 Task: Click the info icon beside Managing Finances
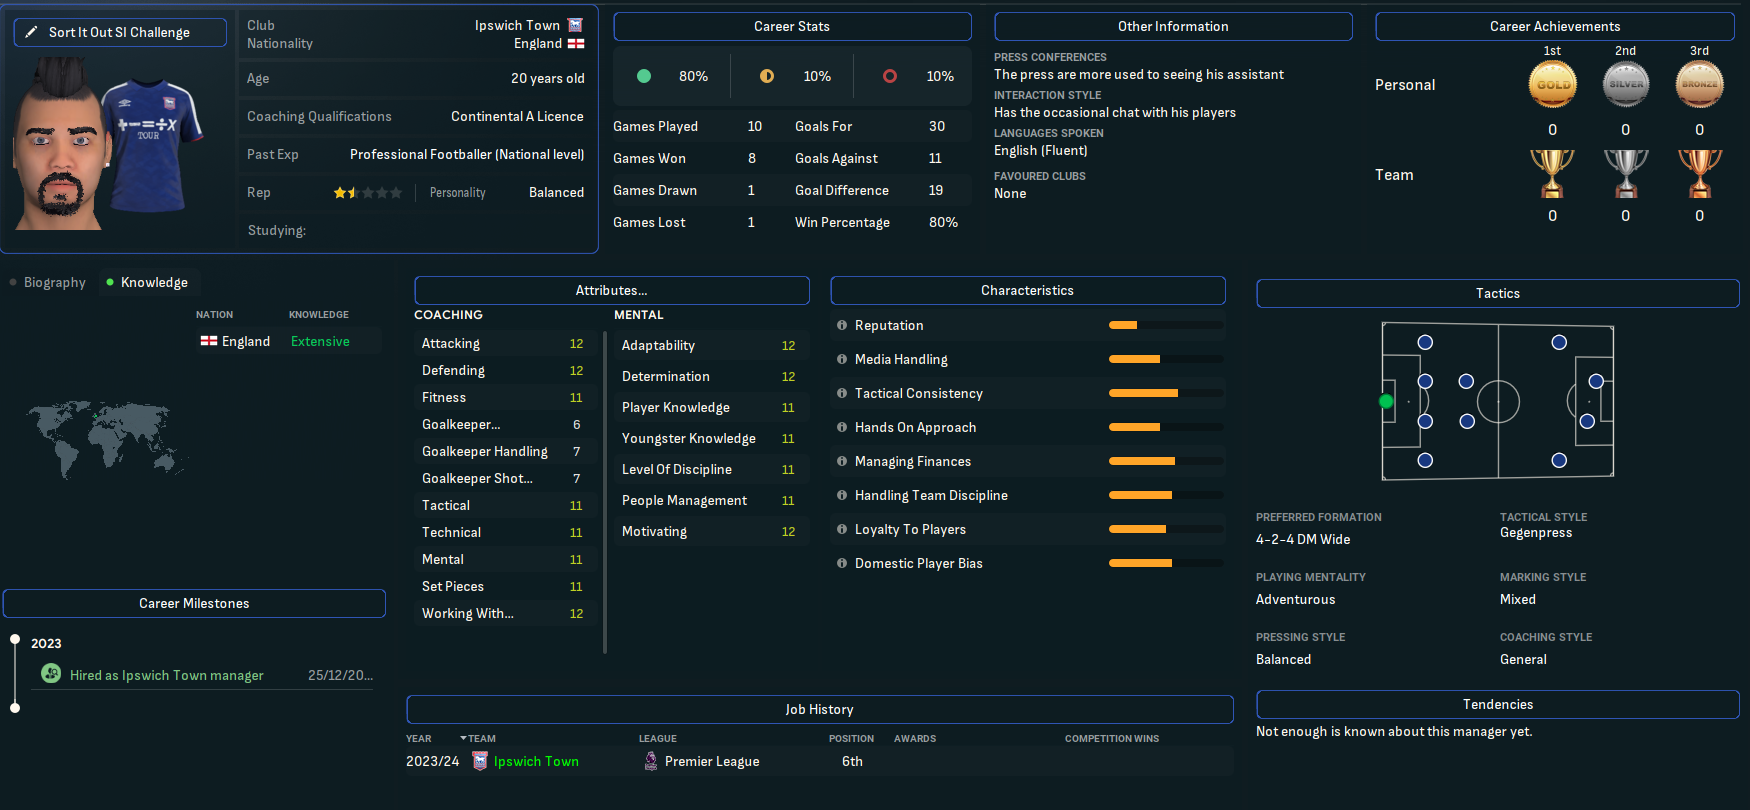(842, 461)
